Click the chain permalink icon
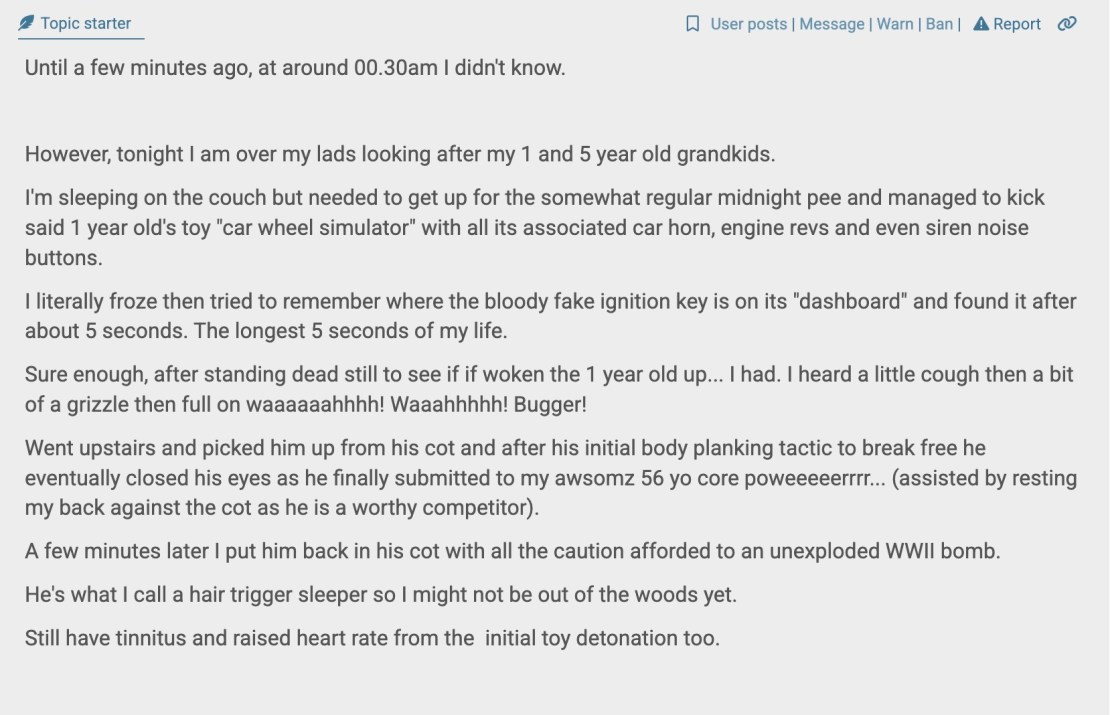This screenshot has width=1110, height=715. [1067, 24]
